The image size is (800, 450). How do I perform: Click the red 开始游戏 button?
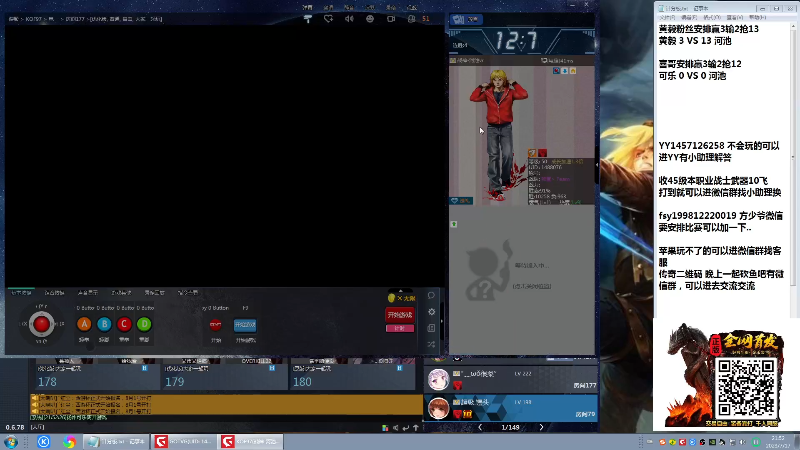(400, 315)
